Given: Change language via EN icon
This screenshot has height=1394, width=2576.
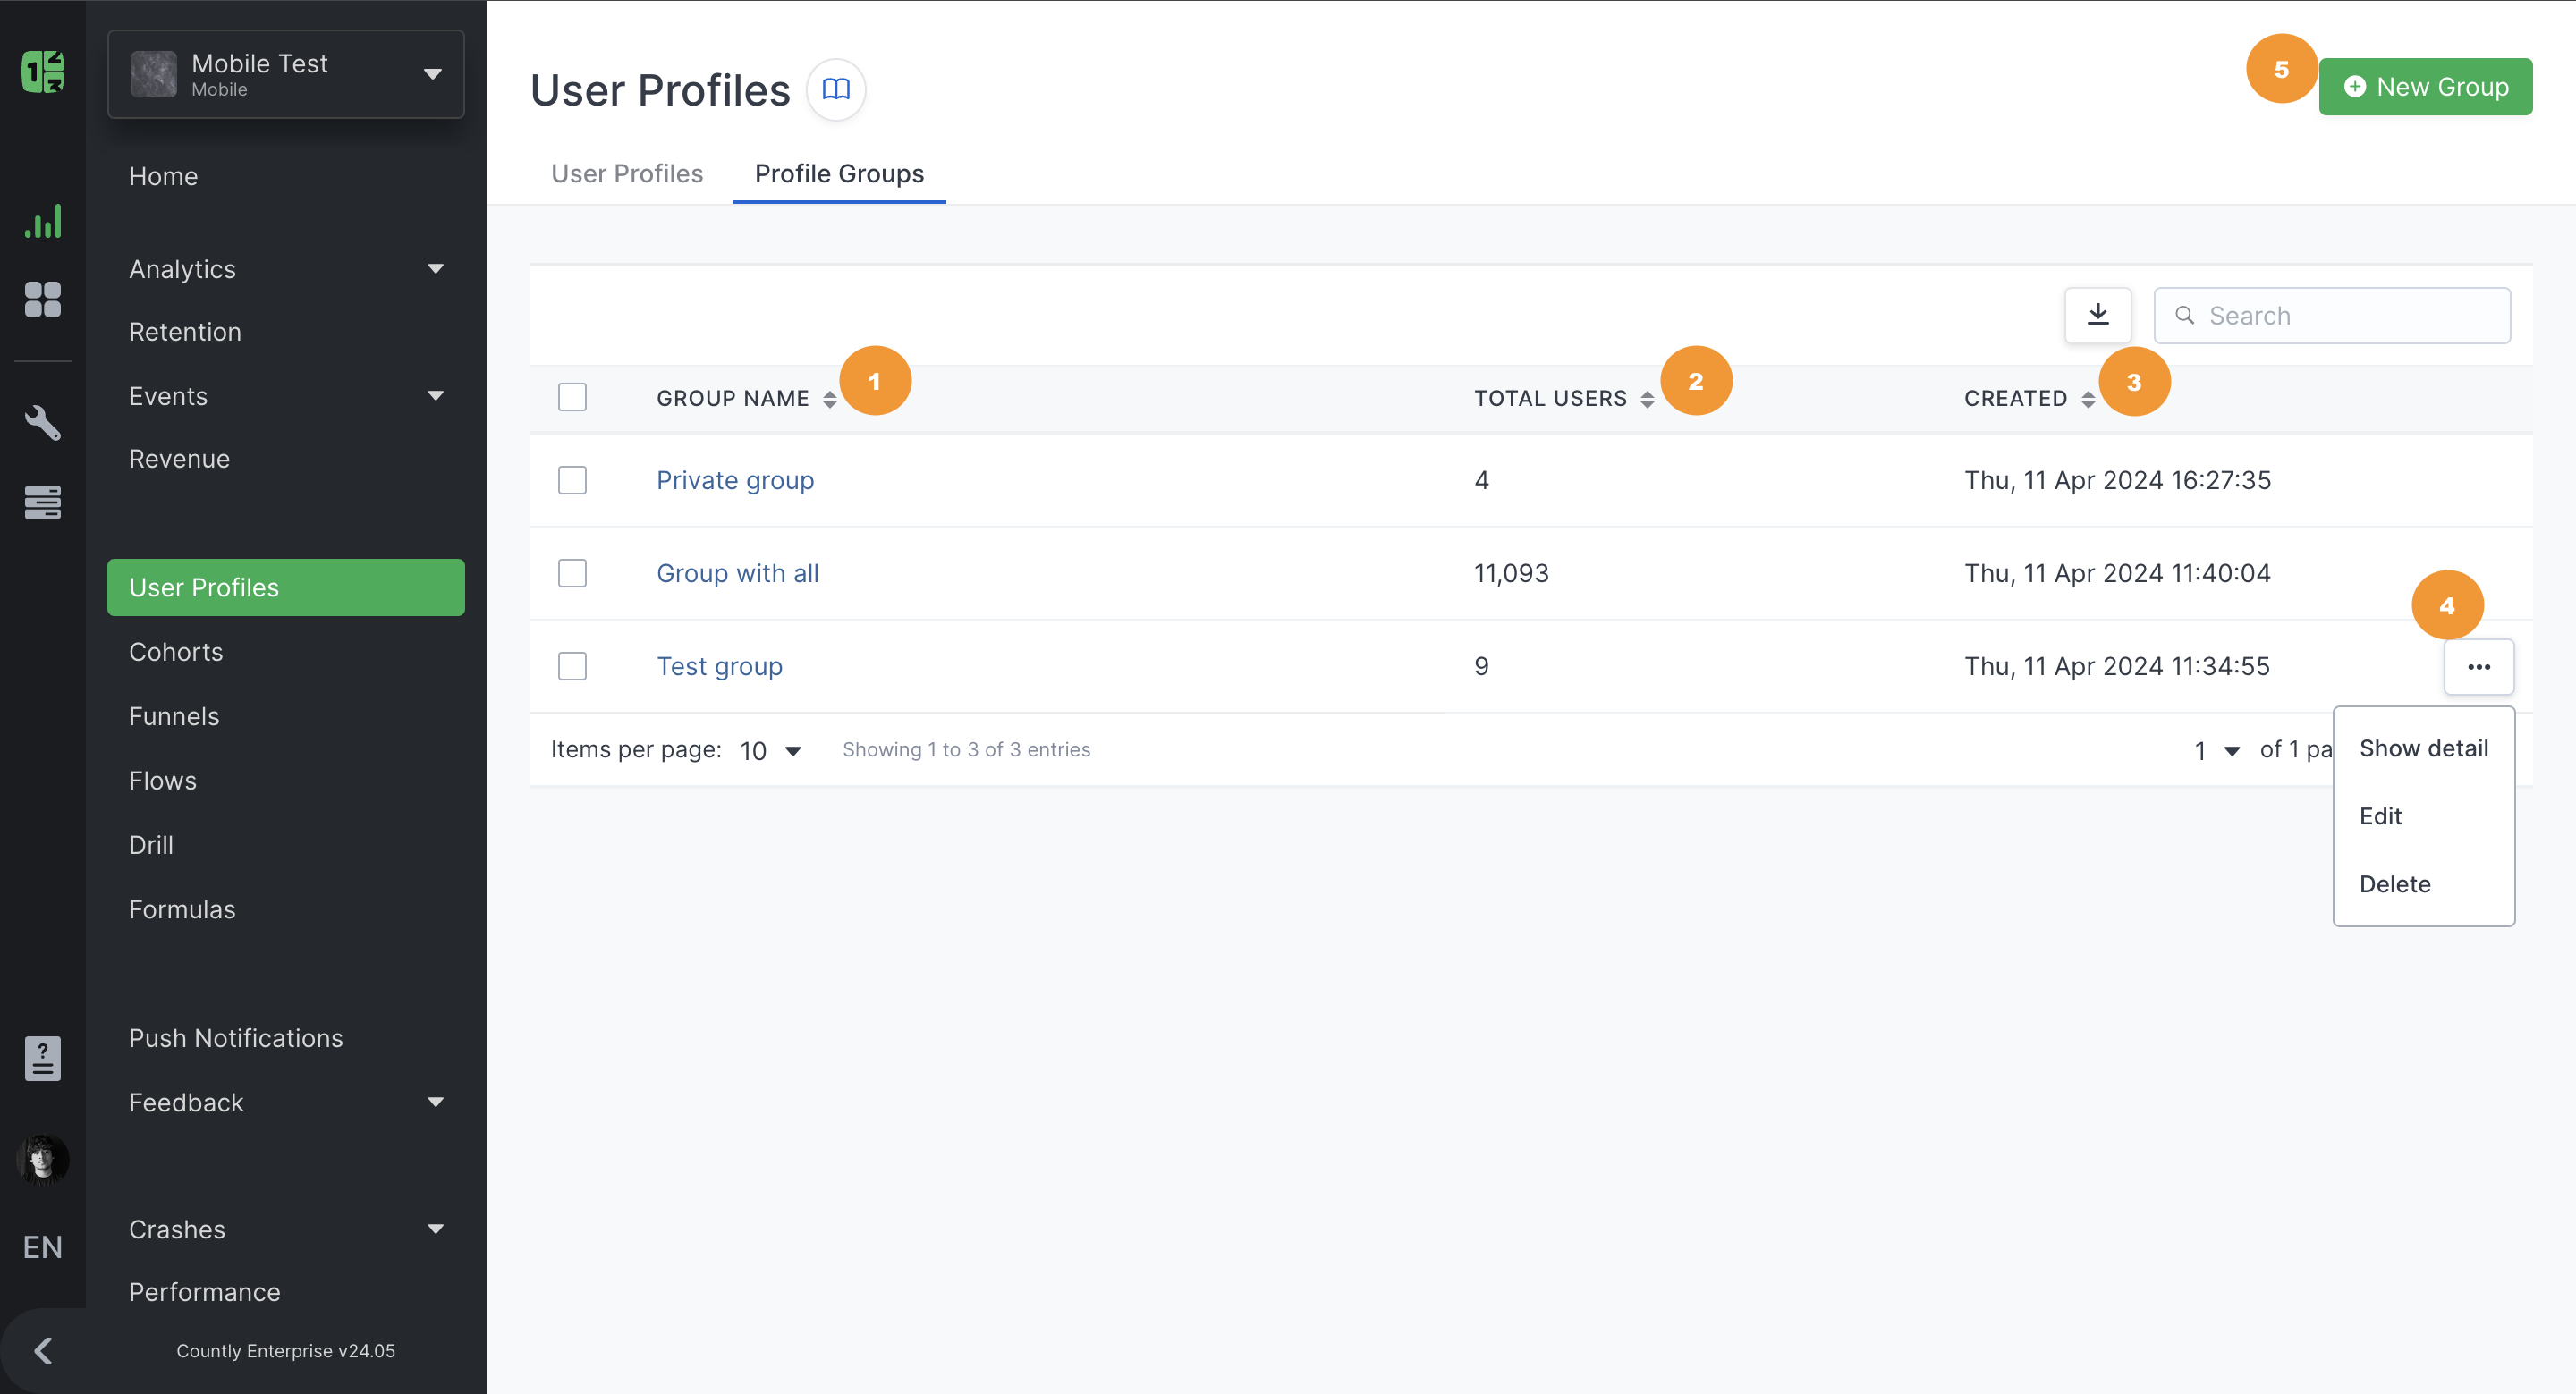Looking at the screenshot, I should click(x=43, y=1247).
